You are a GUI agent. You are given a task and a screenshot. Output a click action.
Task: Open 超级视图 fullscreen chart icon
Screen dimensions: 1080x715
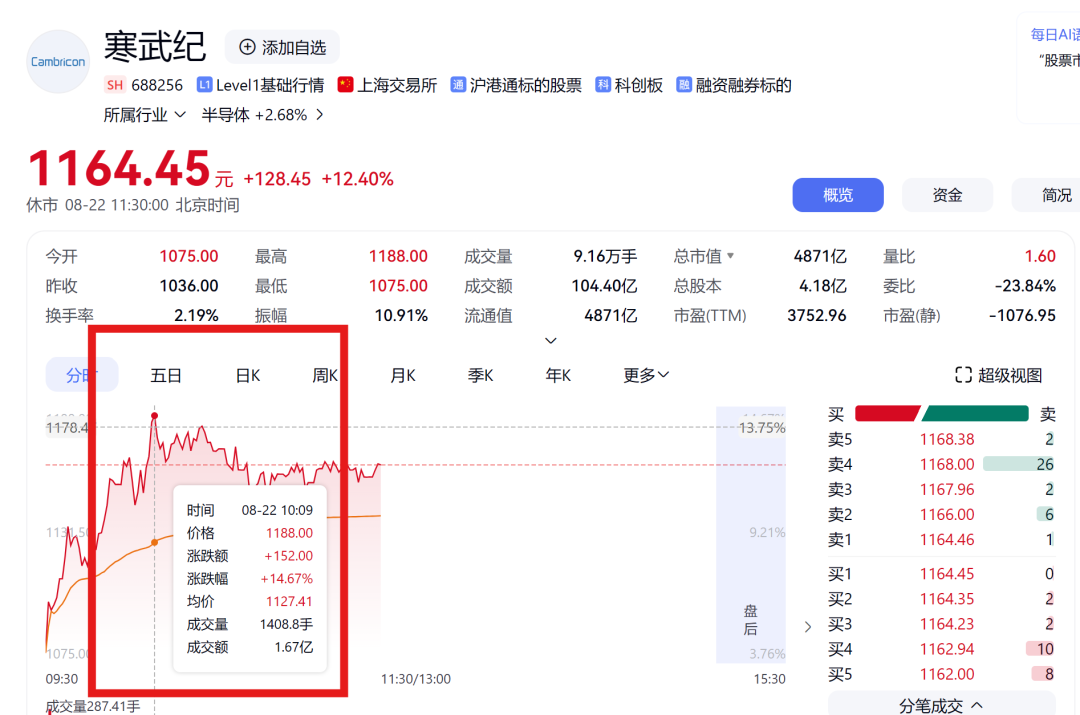pyautogui.click(x=963, y=375)
